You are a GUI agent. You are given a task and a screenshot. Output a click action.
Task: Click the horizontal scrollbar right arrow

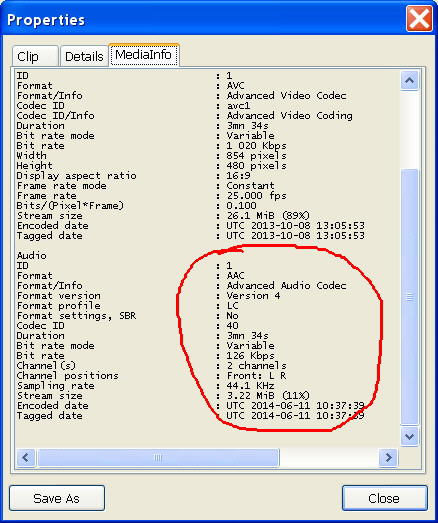388,457
